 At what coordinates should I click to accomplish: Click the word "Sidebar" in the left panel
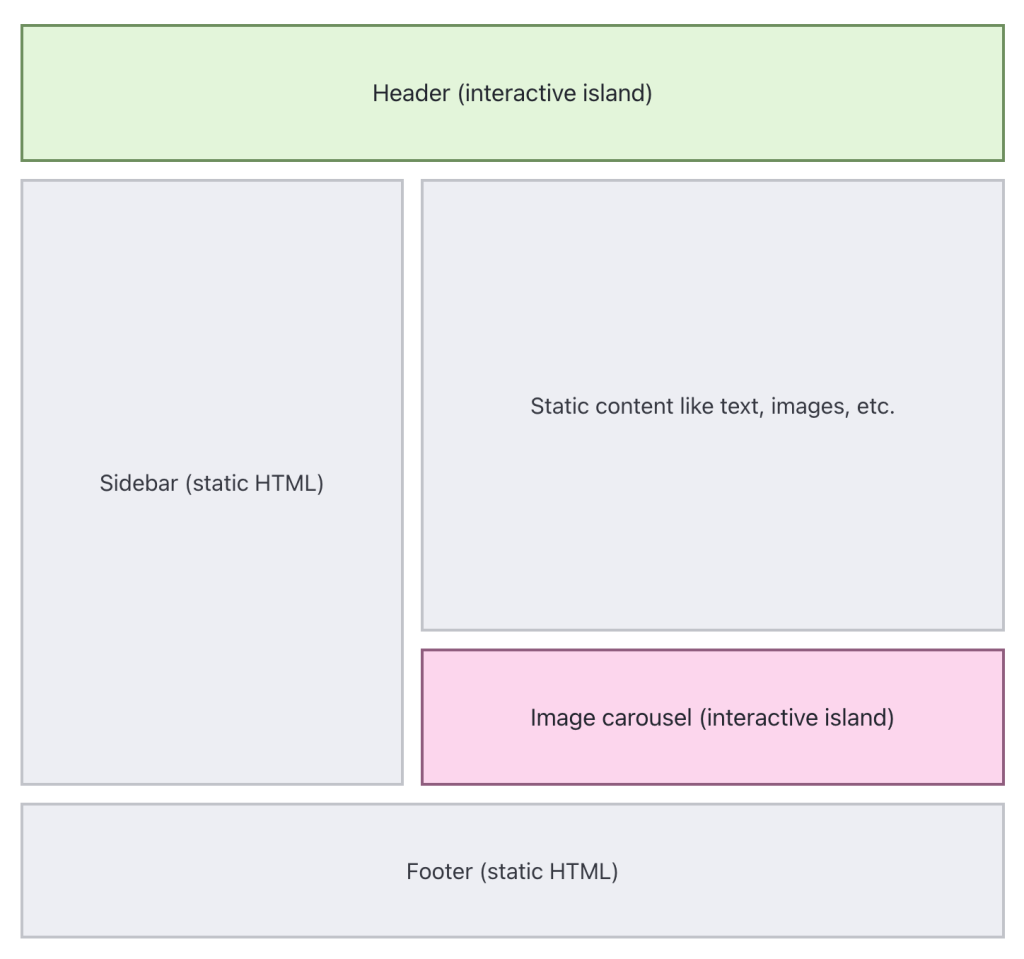click(139, 485)
